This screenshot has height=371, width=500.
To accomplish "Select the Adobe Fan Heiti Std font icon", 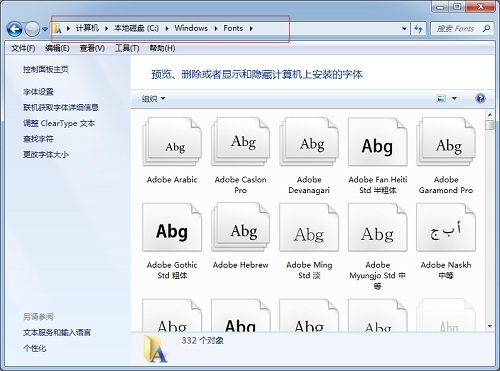I will tap(378, 142).
